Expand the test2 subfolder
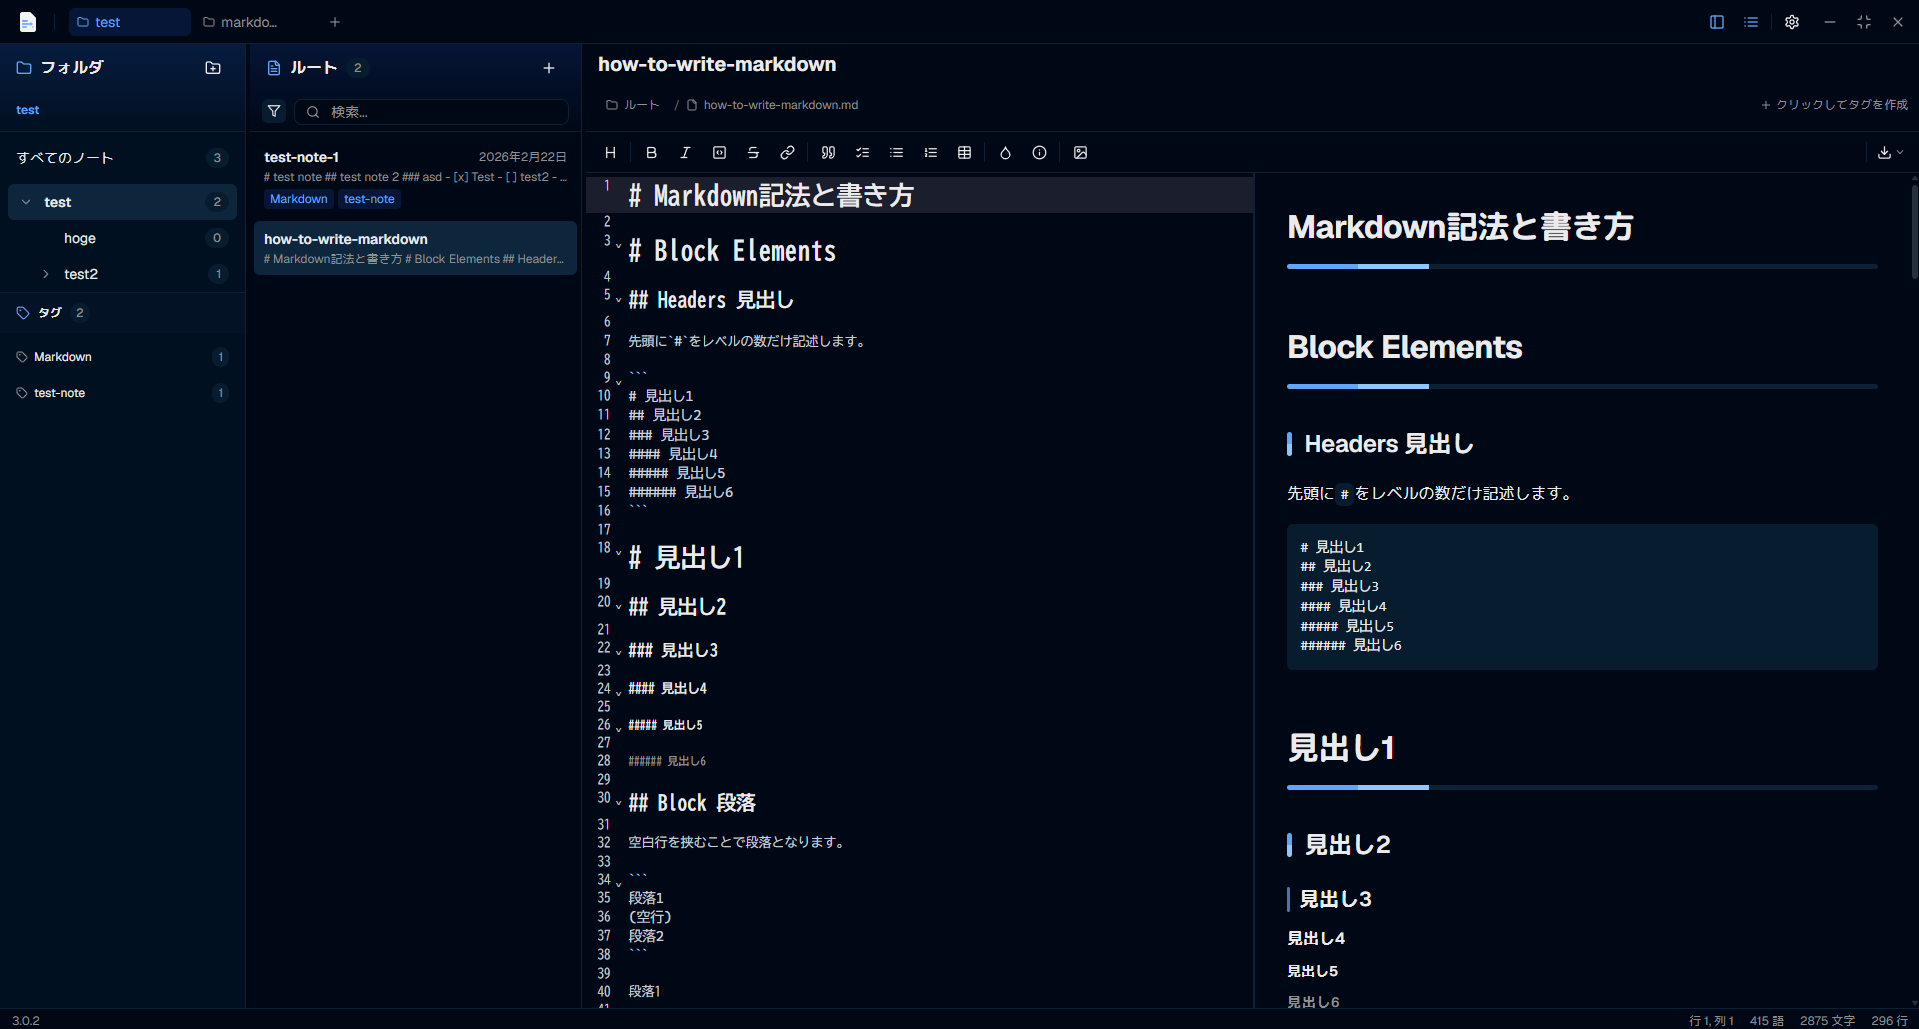 coord(46,274)
